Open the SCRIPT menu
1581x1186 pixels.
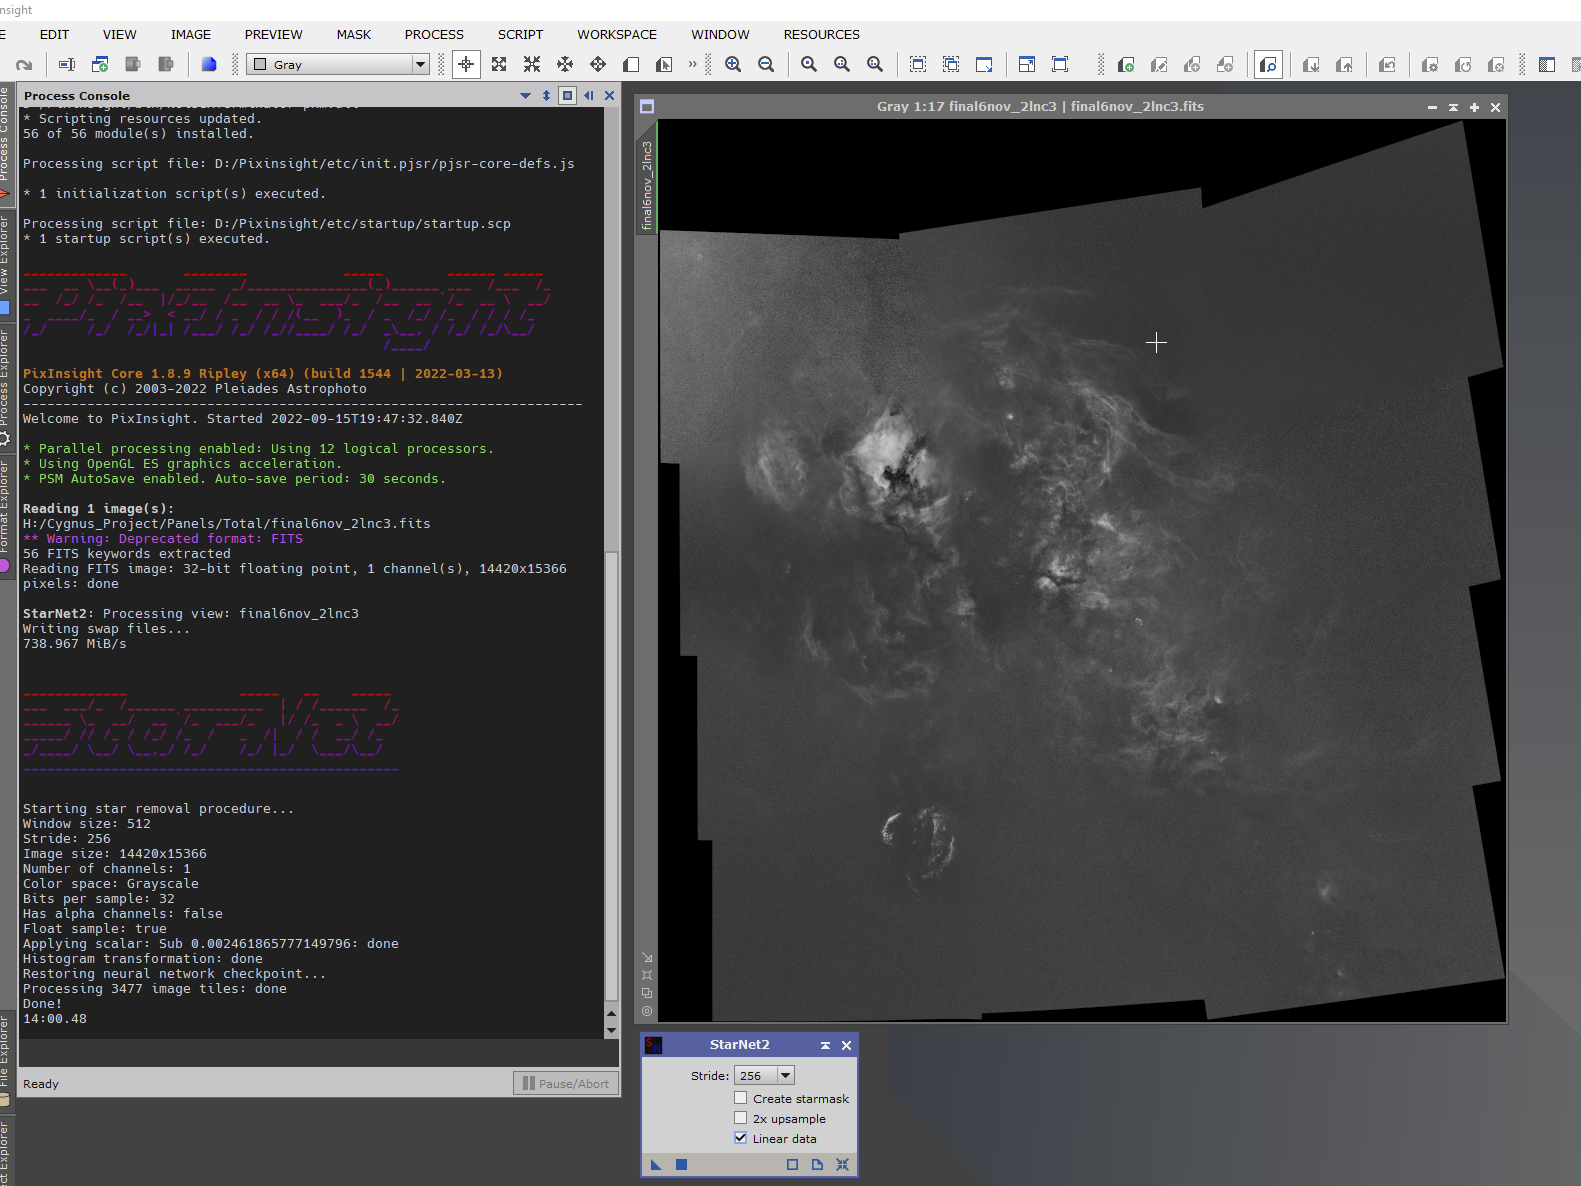click(x=520, y=34)
